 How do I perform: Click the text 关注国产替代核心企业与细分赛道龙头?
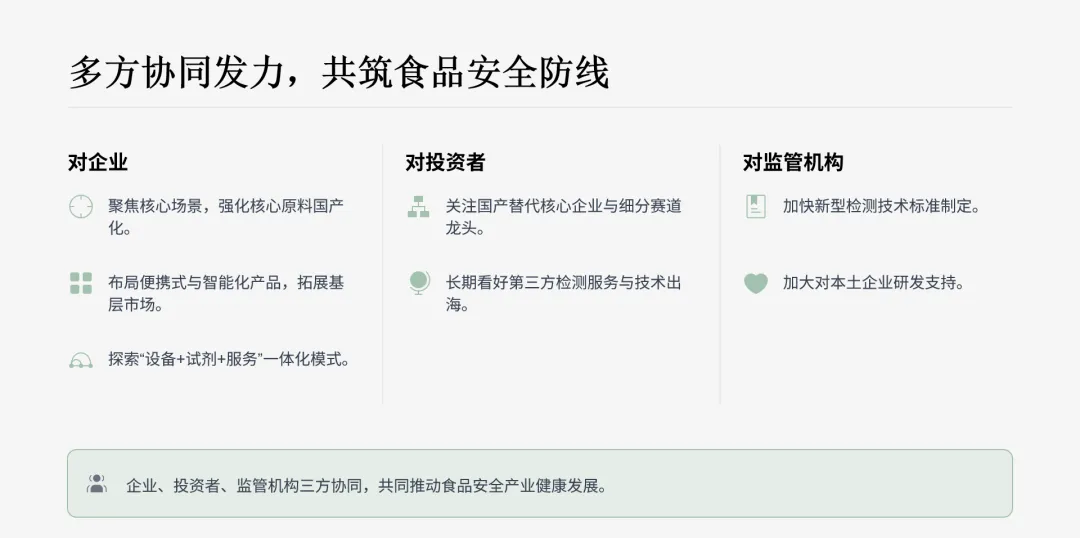(x=563, y=217)
